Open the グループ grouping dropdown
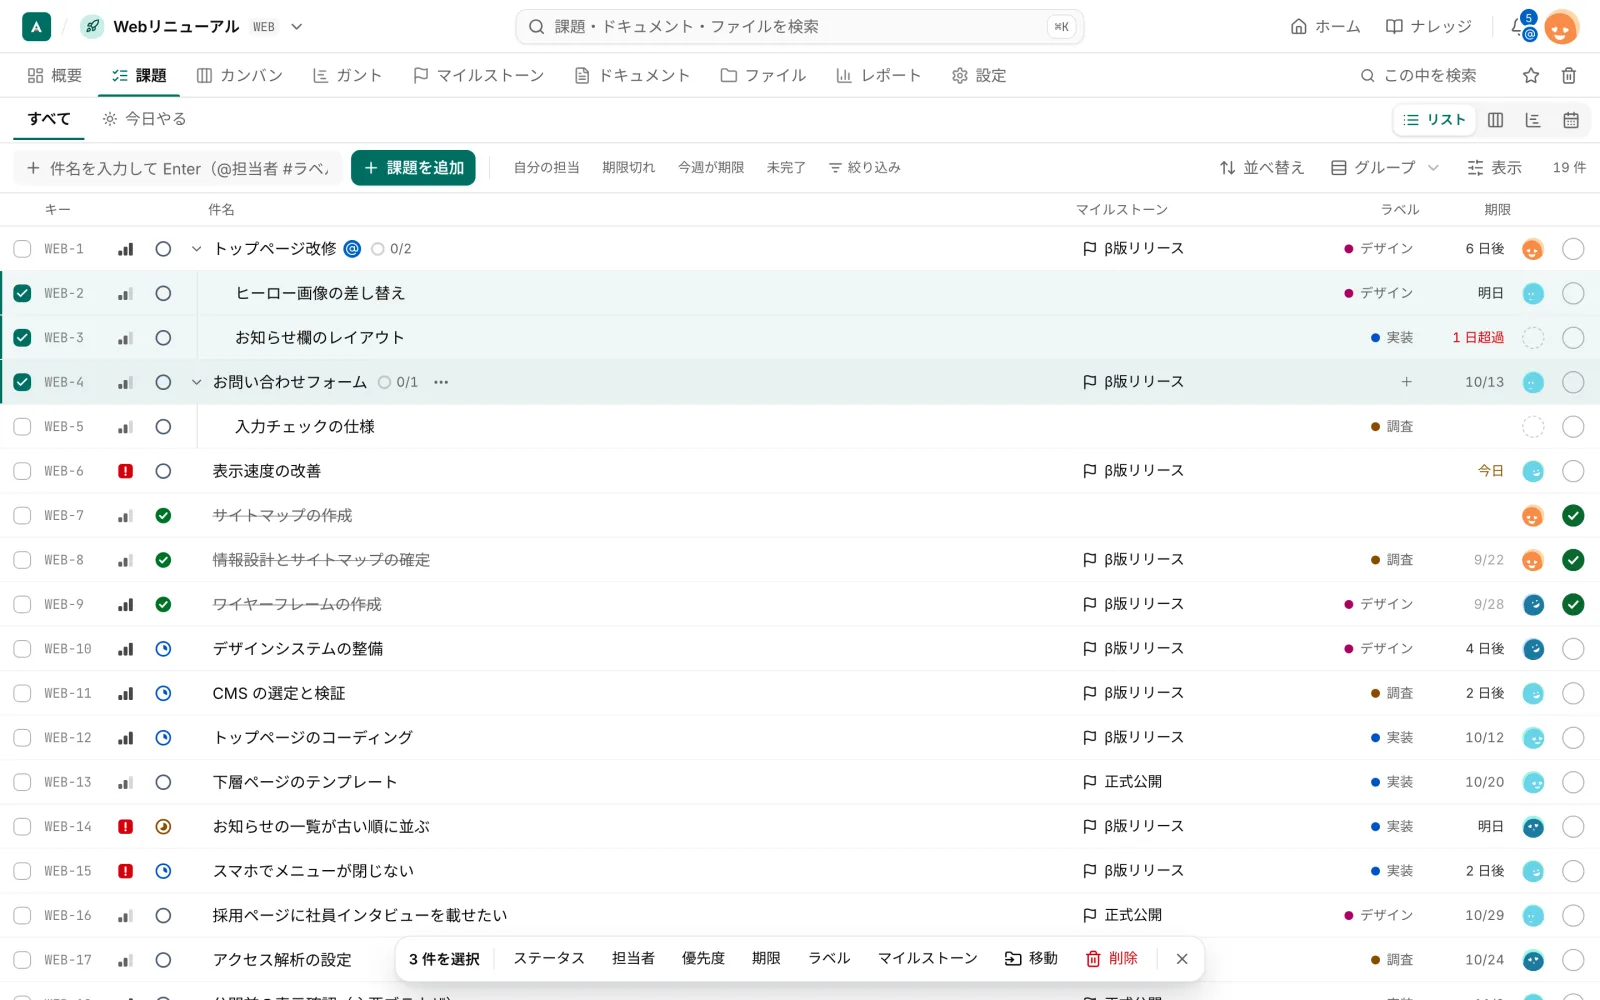1600x1000 pixels. (1384, 168)
